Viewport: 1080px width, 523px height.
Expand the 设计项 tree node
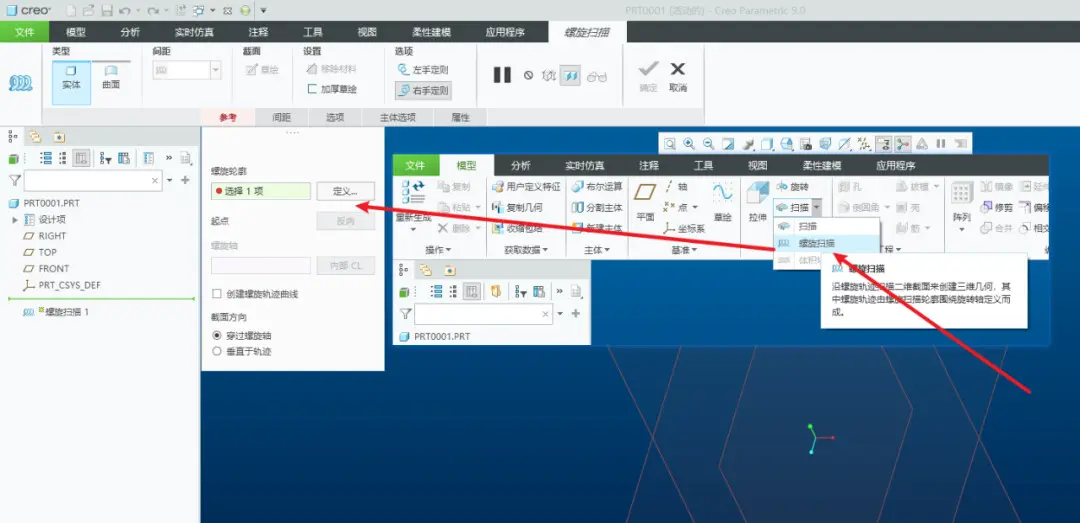14,220
